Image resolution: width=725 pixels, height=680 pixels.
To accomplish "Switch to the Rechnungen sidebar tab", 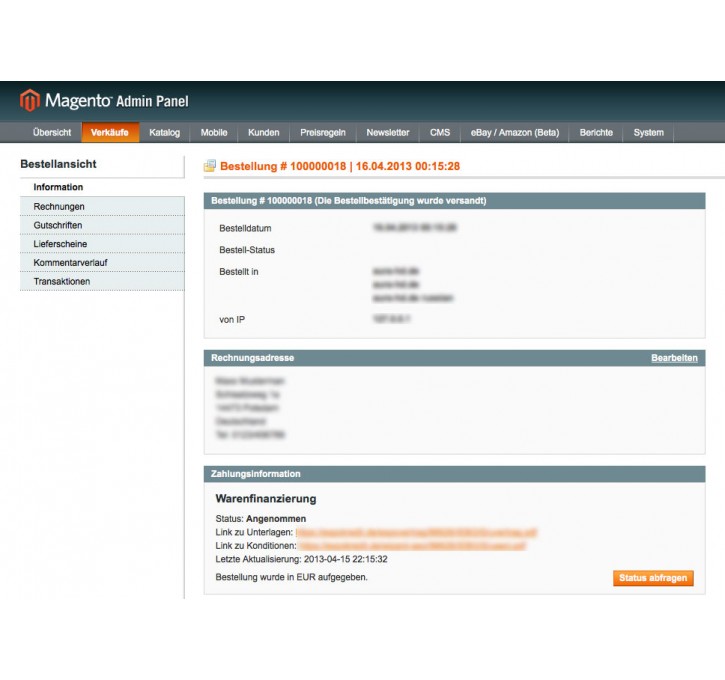I will 59,206.
